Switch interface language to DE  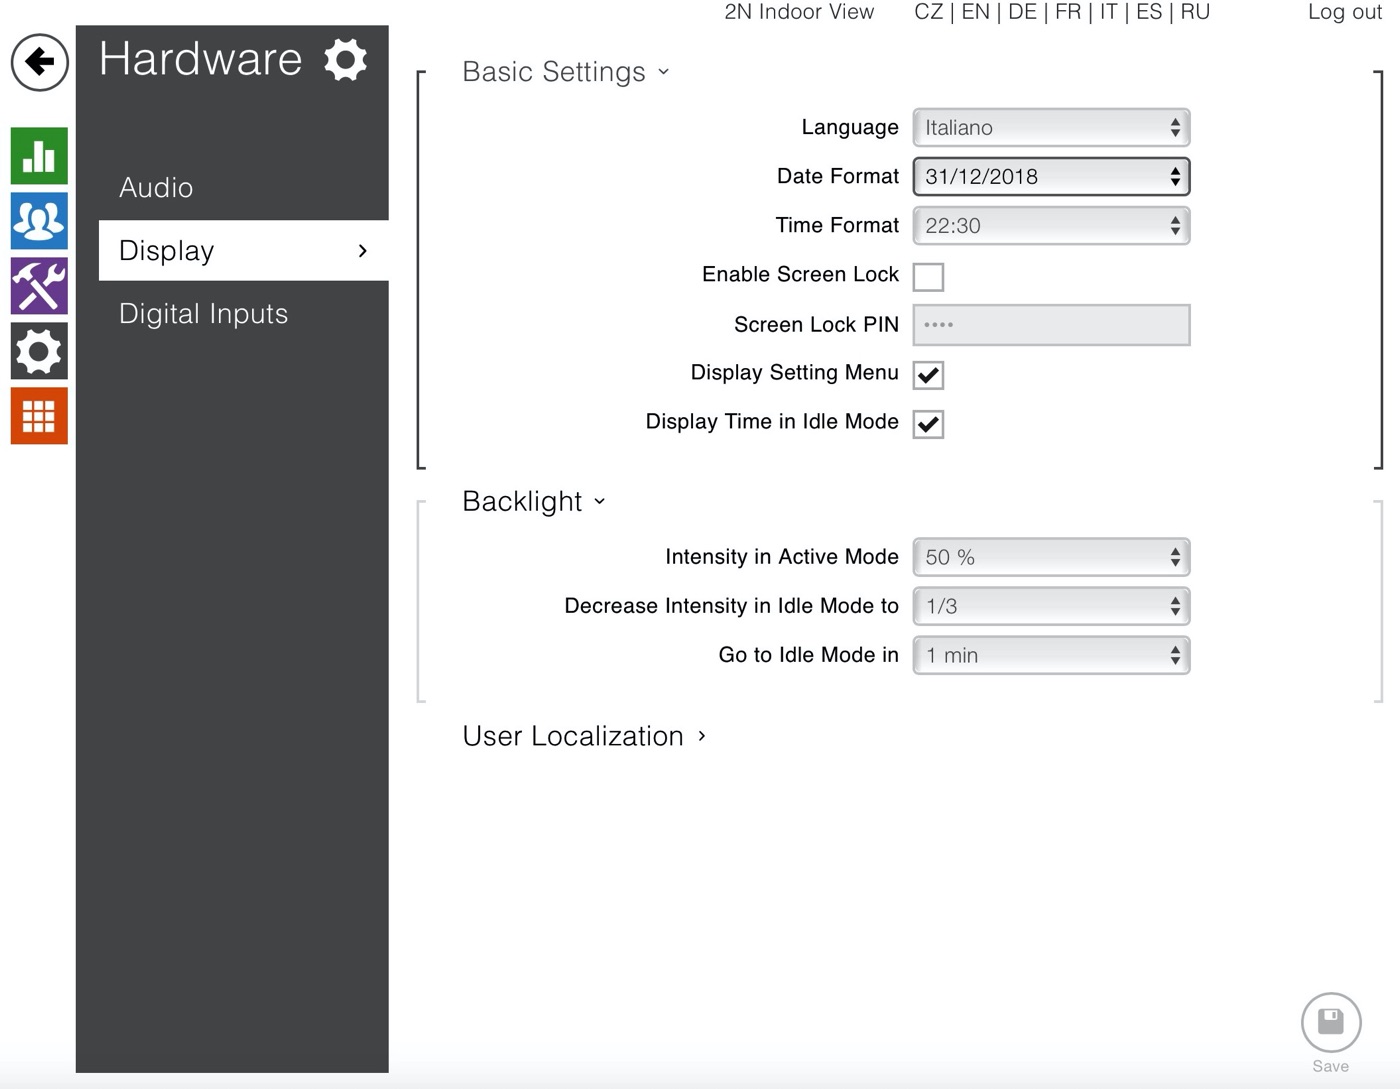[x=1022, y=12]
